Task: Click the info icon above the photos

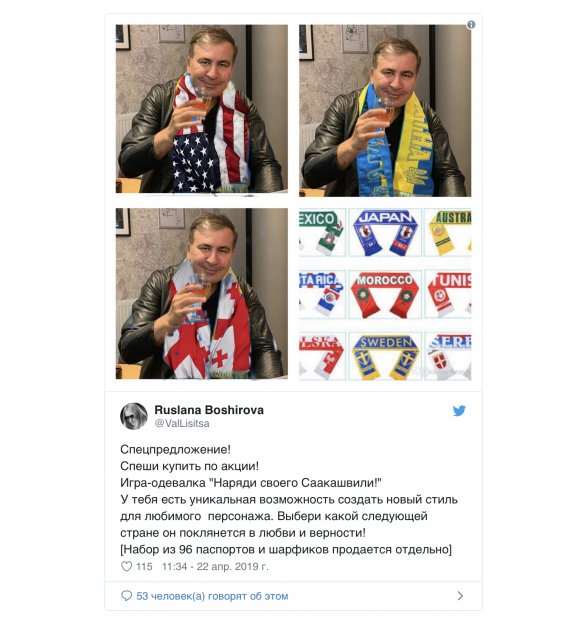Action: click(471, 25)
